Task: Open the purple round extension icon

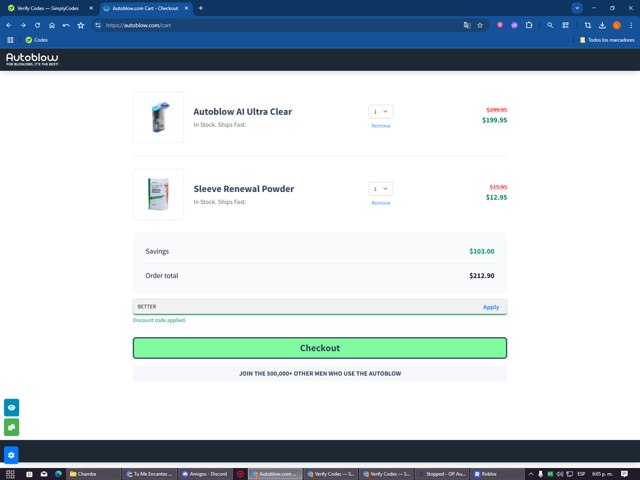Action: tap(514, 25)
